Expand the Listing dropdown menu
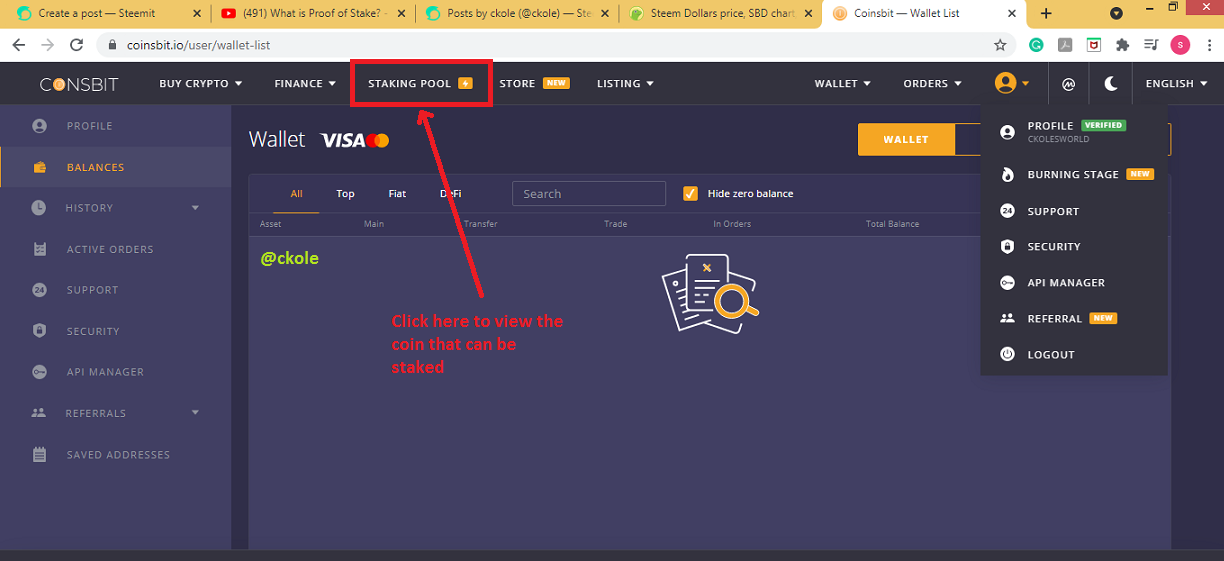Viewport: 1224px width, 561px height. [625, 84]
